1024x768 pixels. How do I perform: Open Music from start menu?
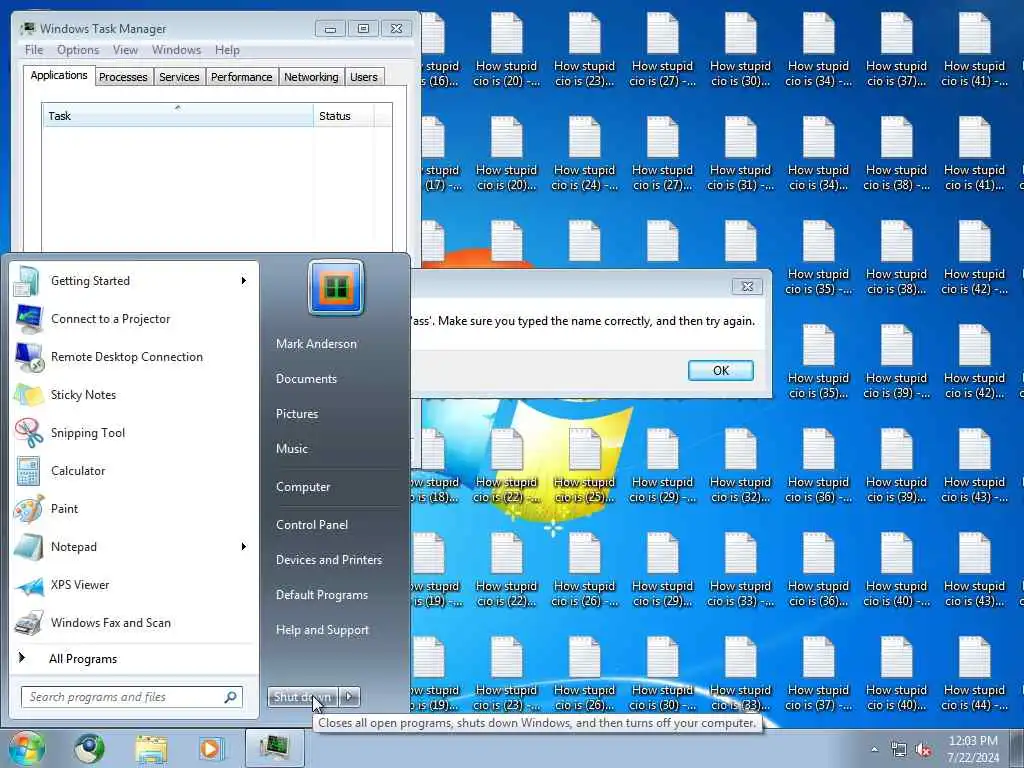(x=292, y=449)
